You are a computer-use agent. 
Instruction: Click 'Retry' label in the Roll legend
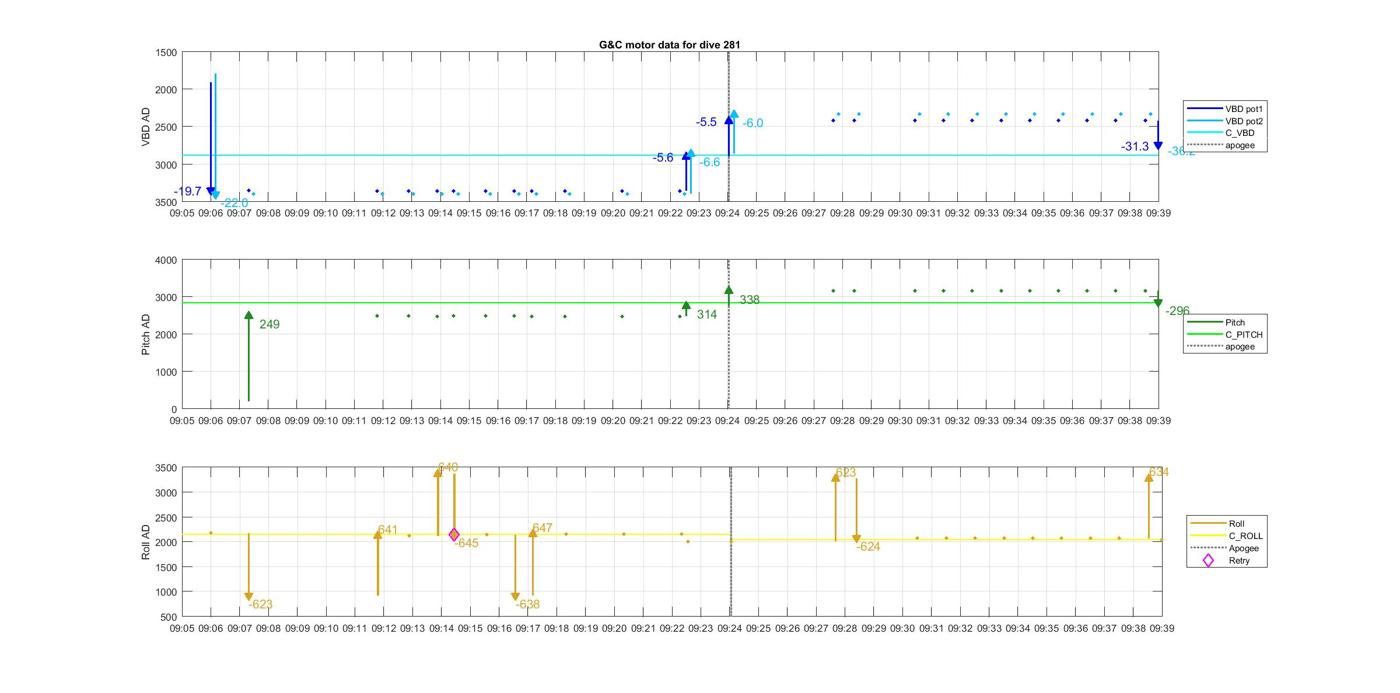coord(1240,560)
